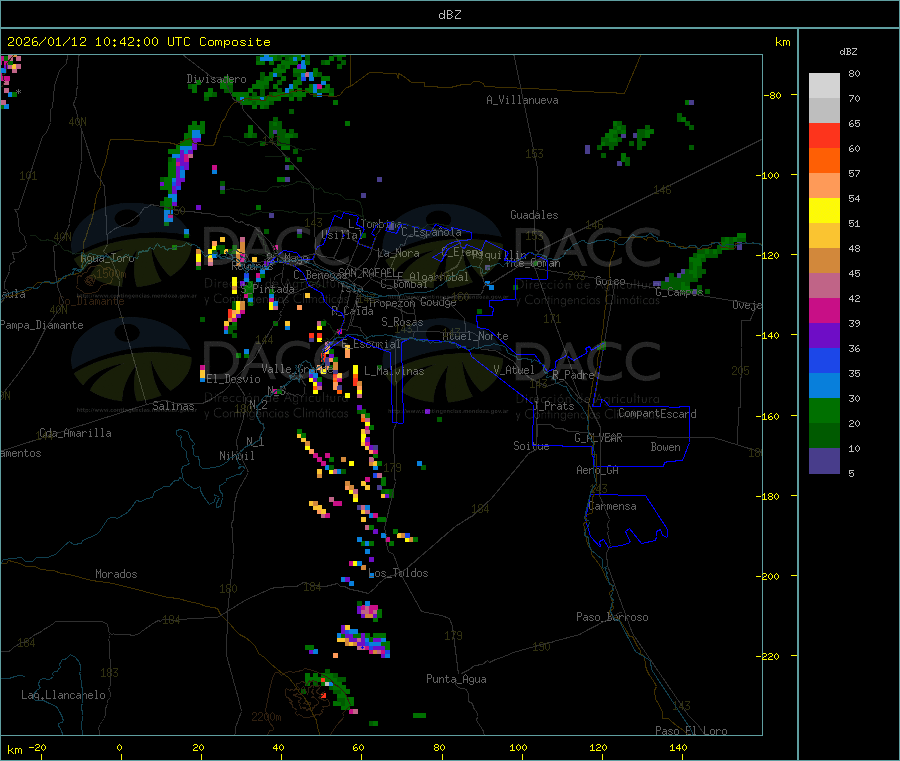Click the 'dBZ' title at top center
This screenshot has width=900, height=761.
coord(449,15)
